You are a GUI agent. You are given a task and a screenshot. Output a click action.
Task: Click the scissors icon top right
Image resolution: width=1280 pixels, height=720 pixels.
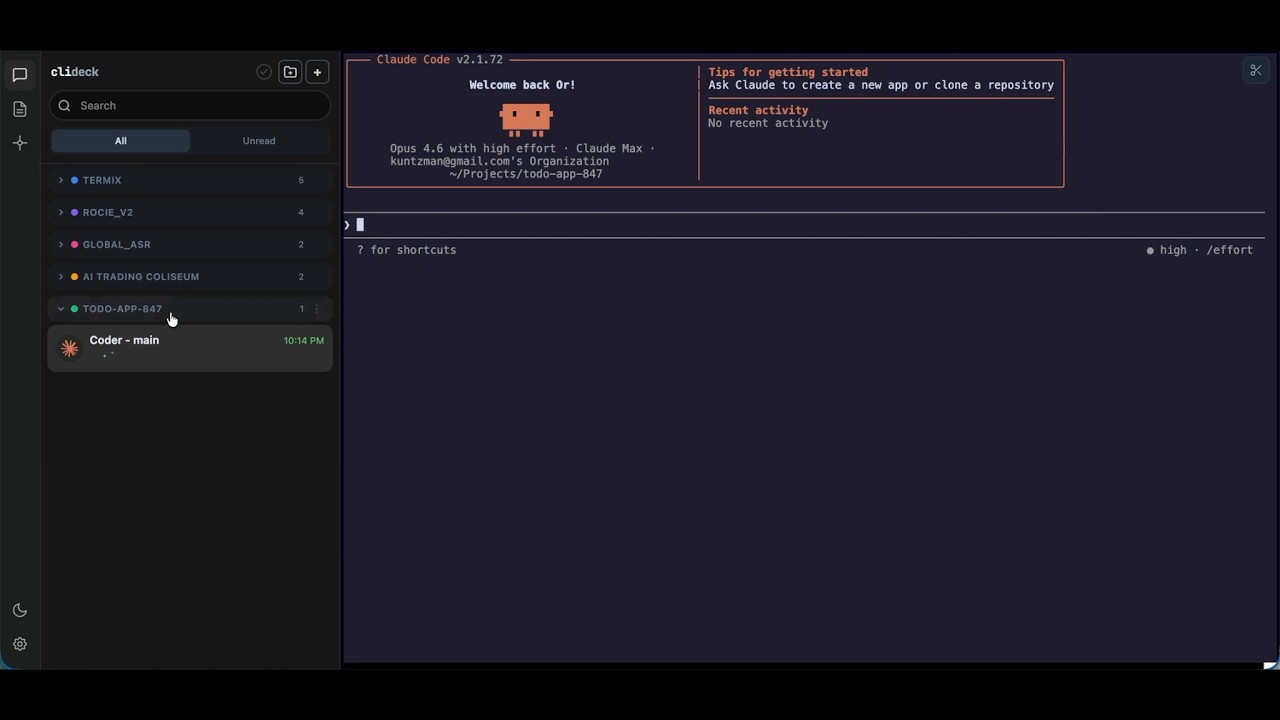tap(1255, 70)
